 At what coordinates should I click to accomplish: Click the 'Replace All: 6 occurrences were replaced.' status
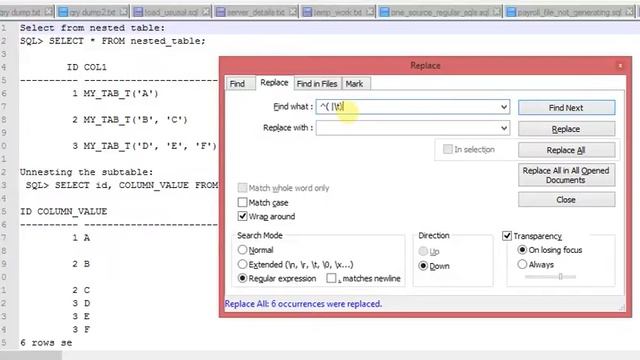point(303,304)
